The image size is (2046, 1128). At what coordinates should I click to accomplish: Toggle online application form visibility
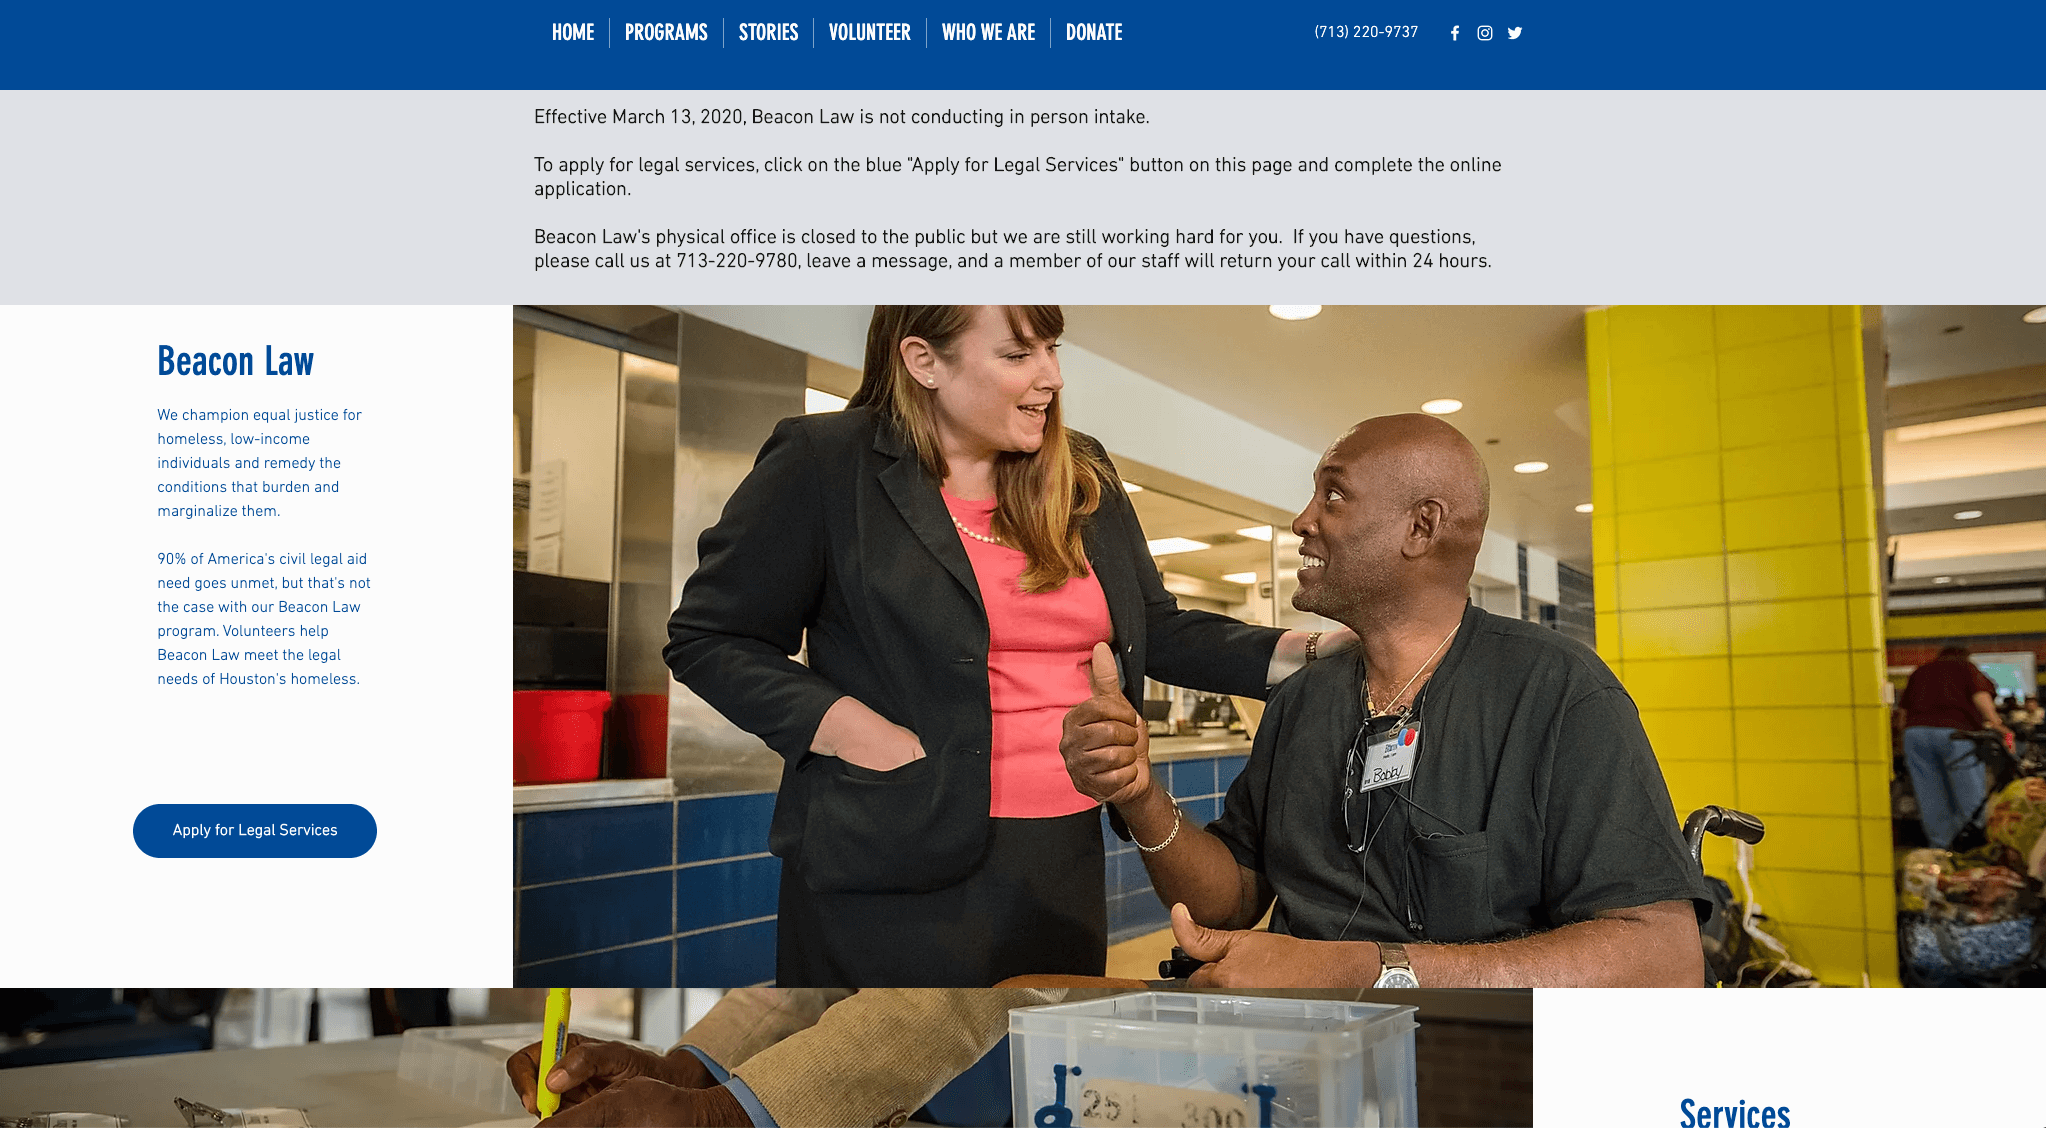pos(254,829)
